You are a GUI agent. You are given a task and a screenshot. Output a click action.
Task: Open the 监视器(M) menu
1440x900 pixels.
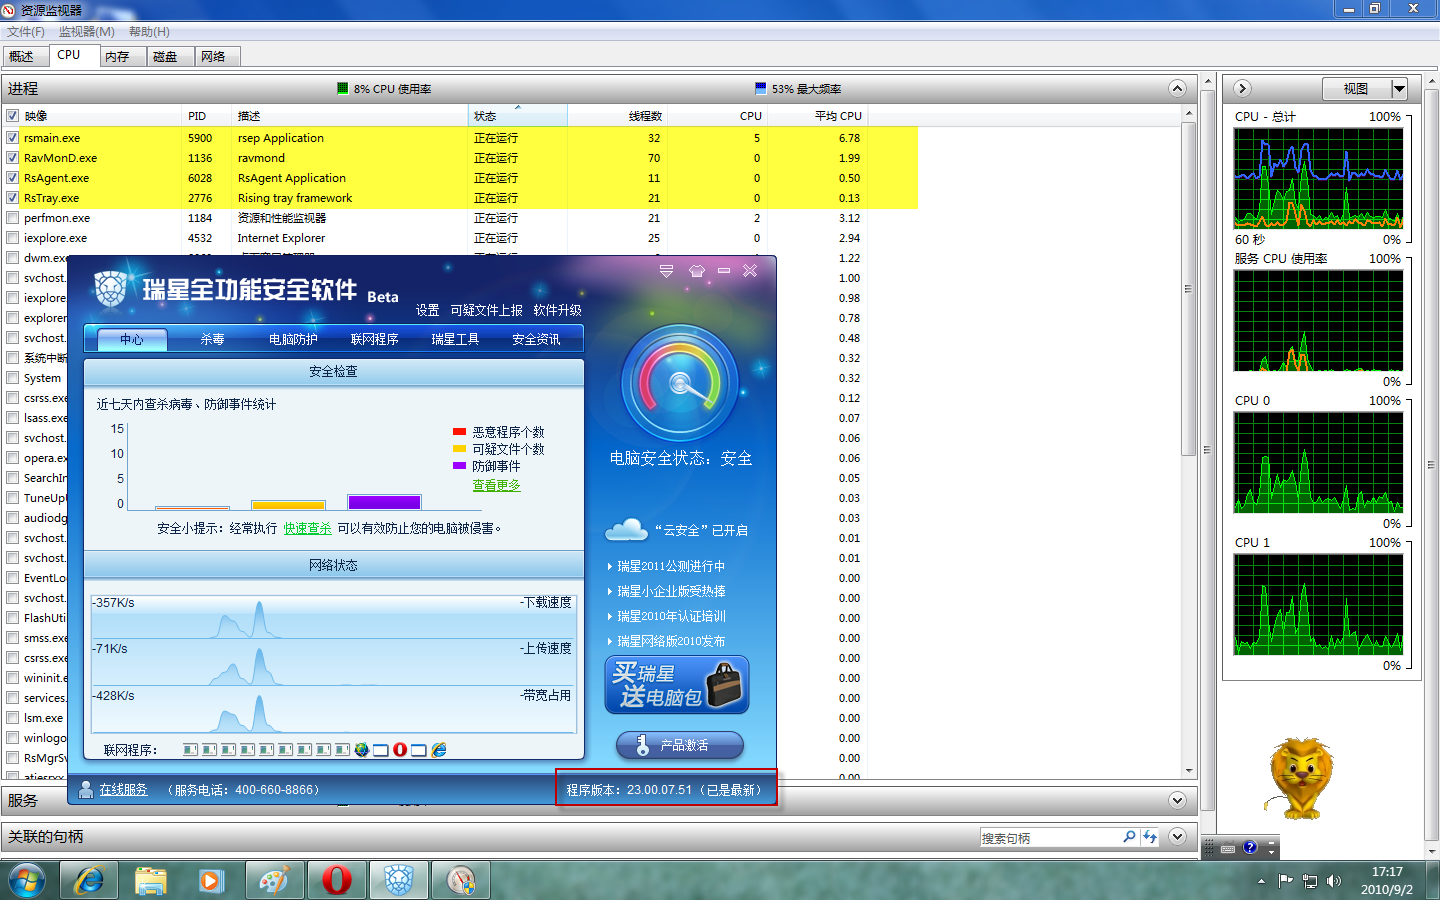(x=87, y=32)
